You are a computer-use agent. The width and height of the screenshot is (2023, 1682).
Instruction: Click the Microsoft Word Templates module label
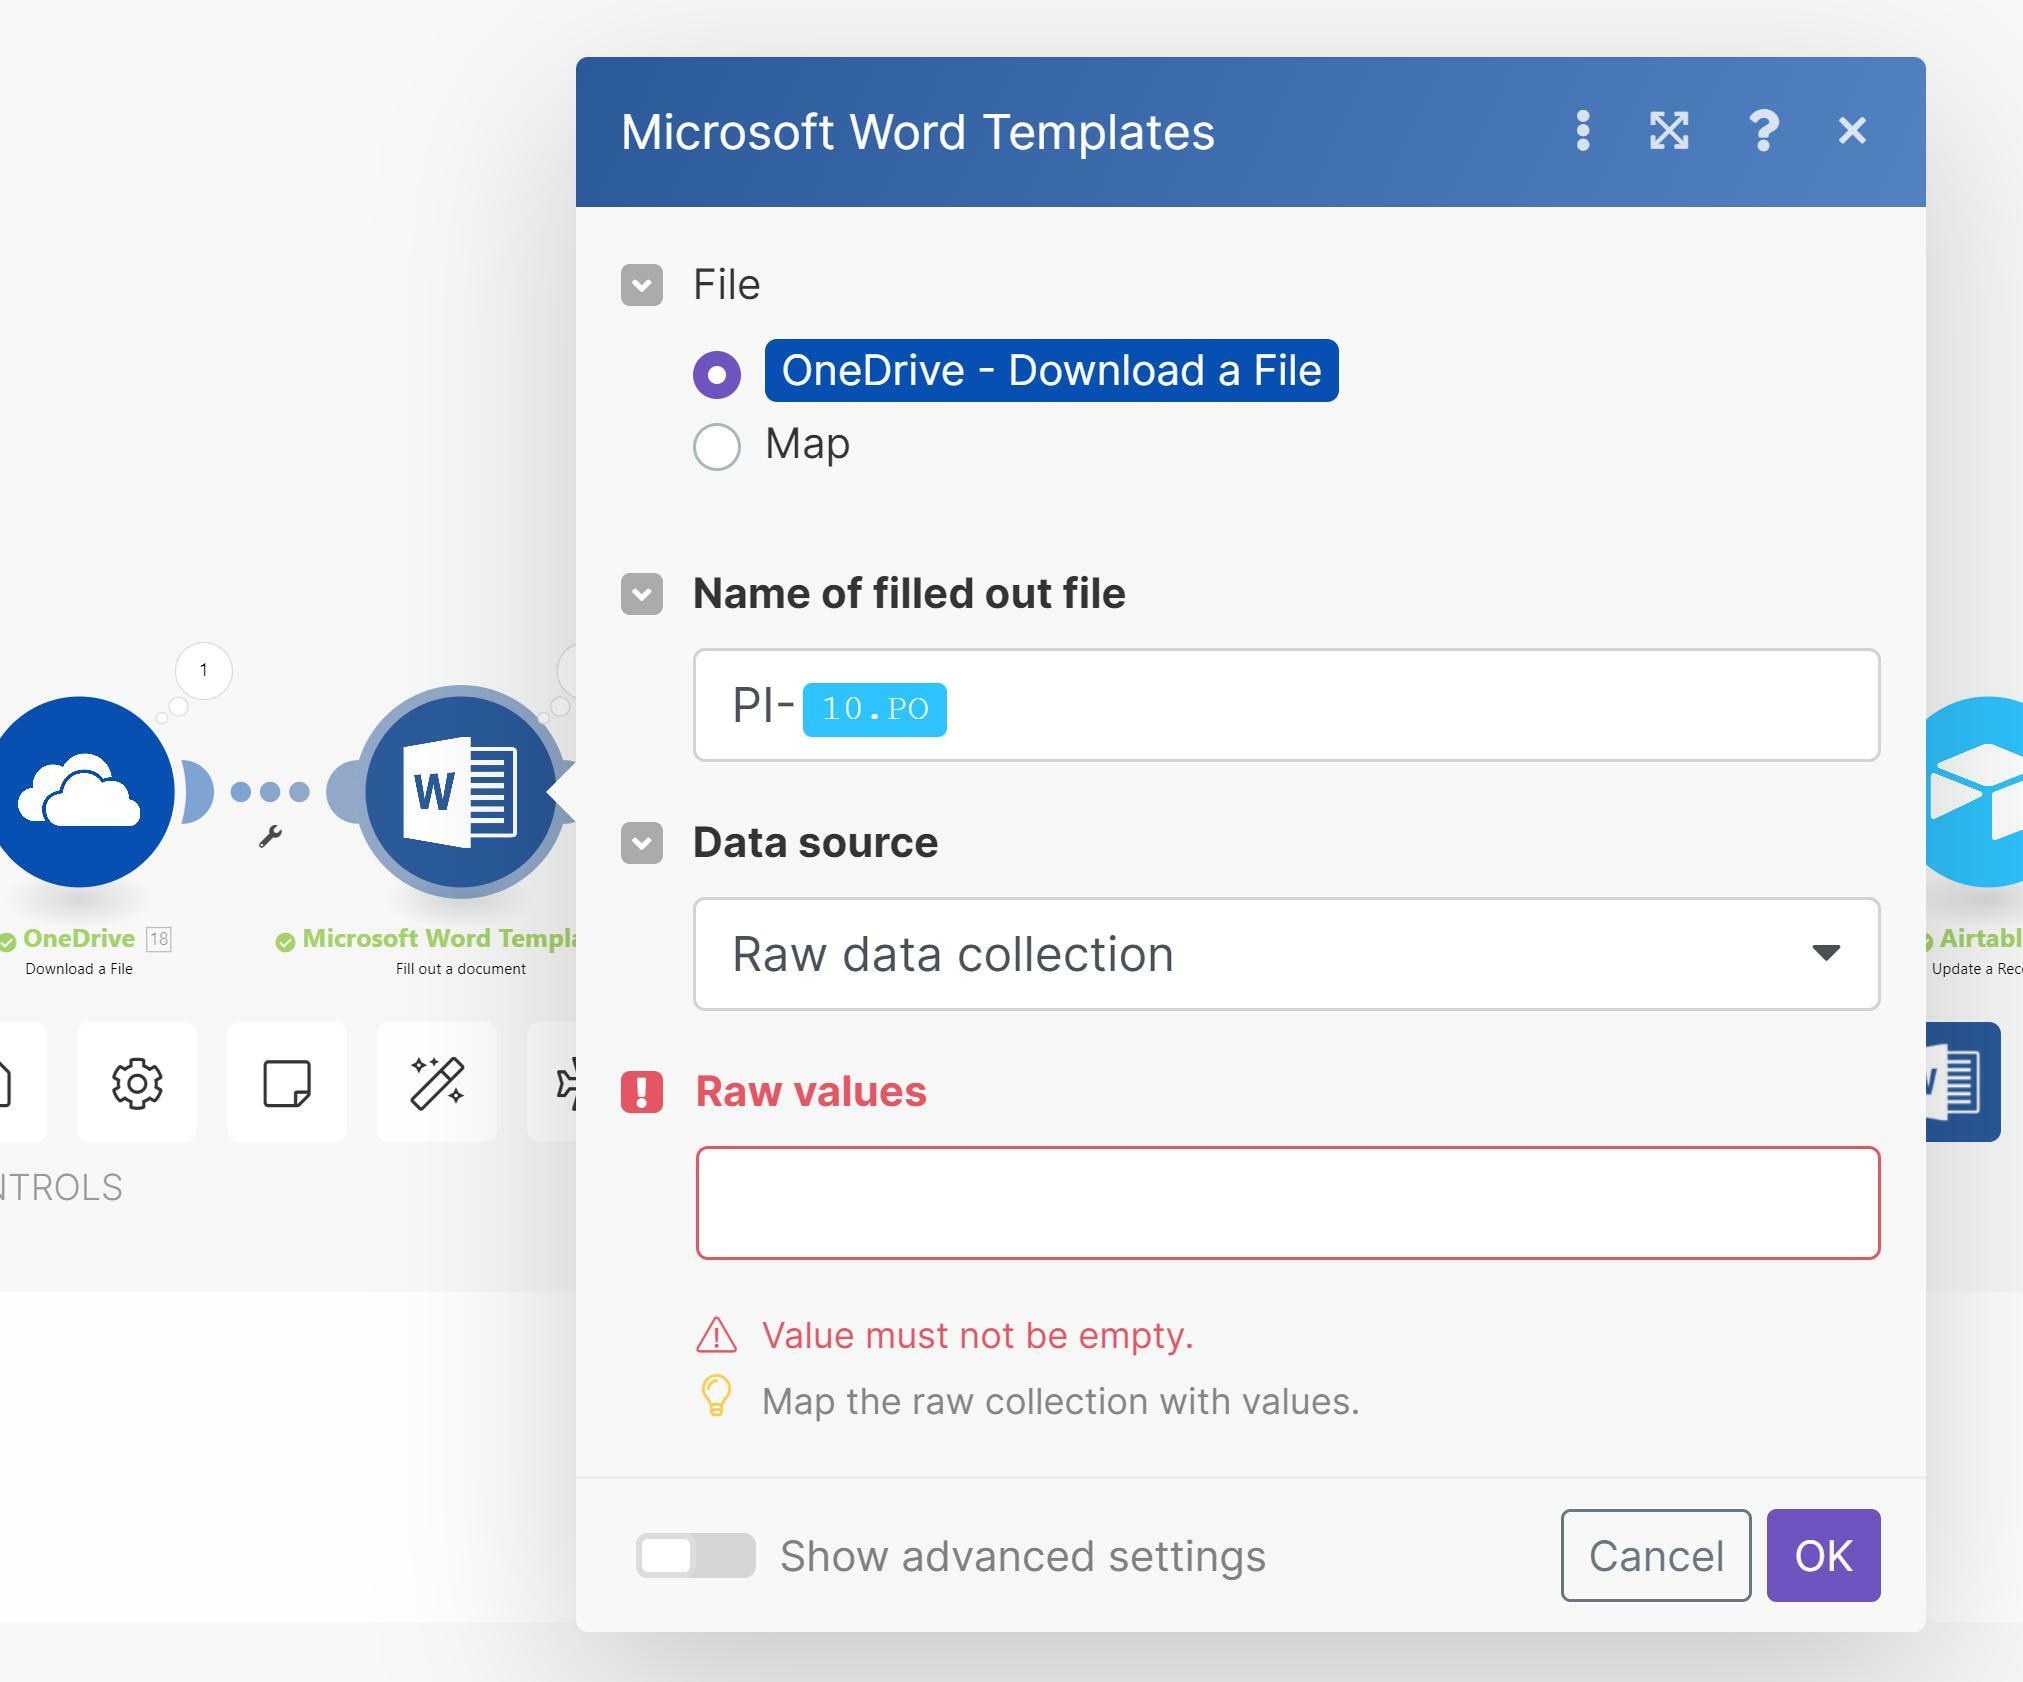tap(440, 939)
